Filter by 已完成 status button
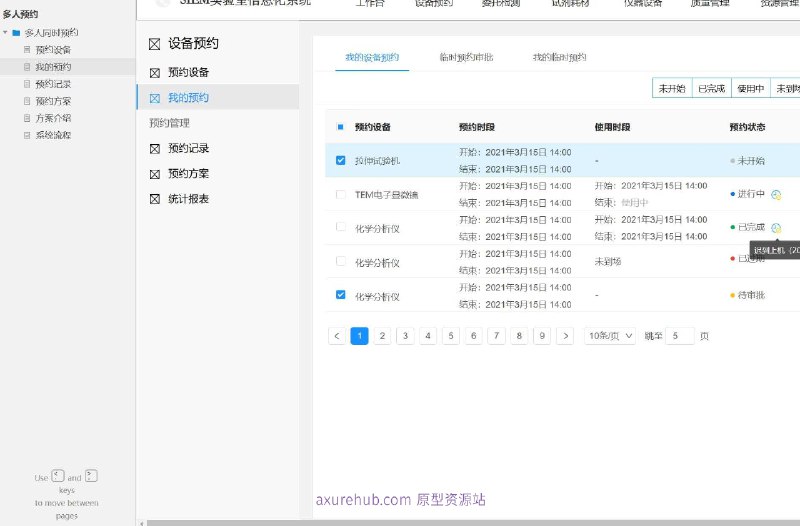 coord(712,88)
